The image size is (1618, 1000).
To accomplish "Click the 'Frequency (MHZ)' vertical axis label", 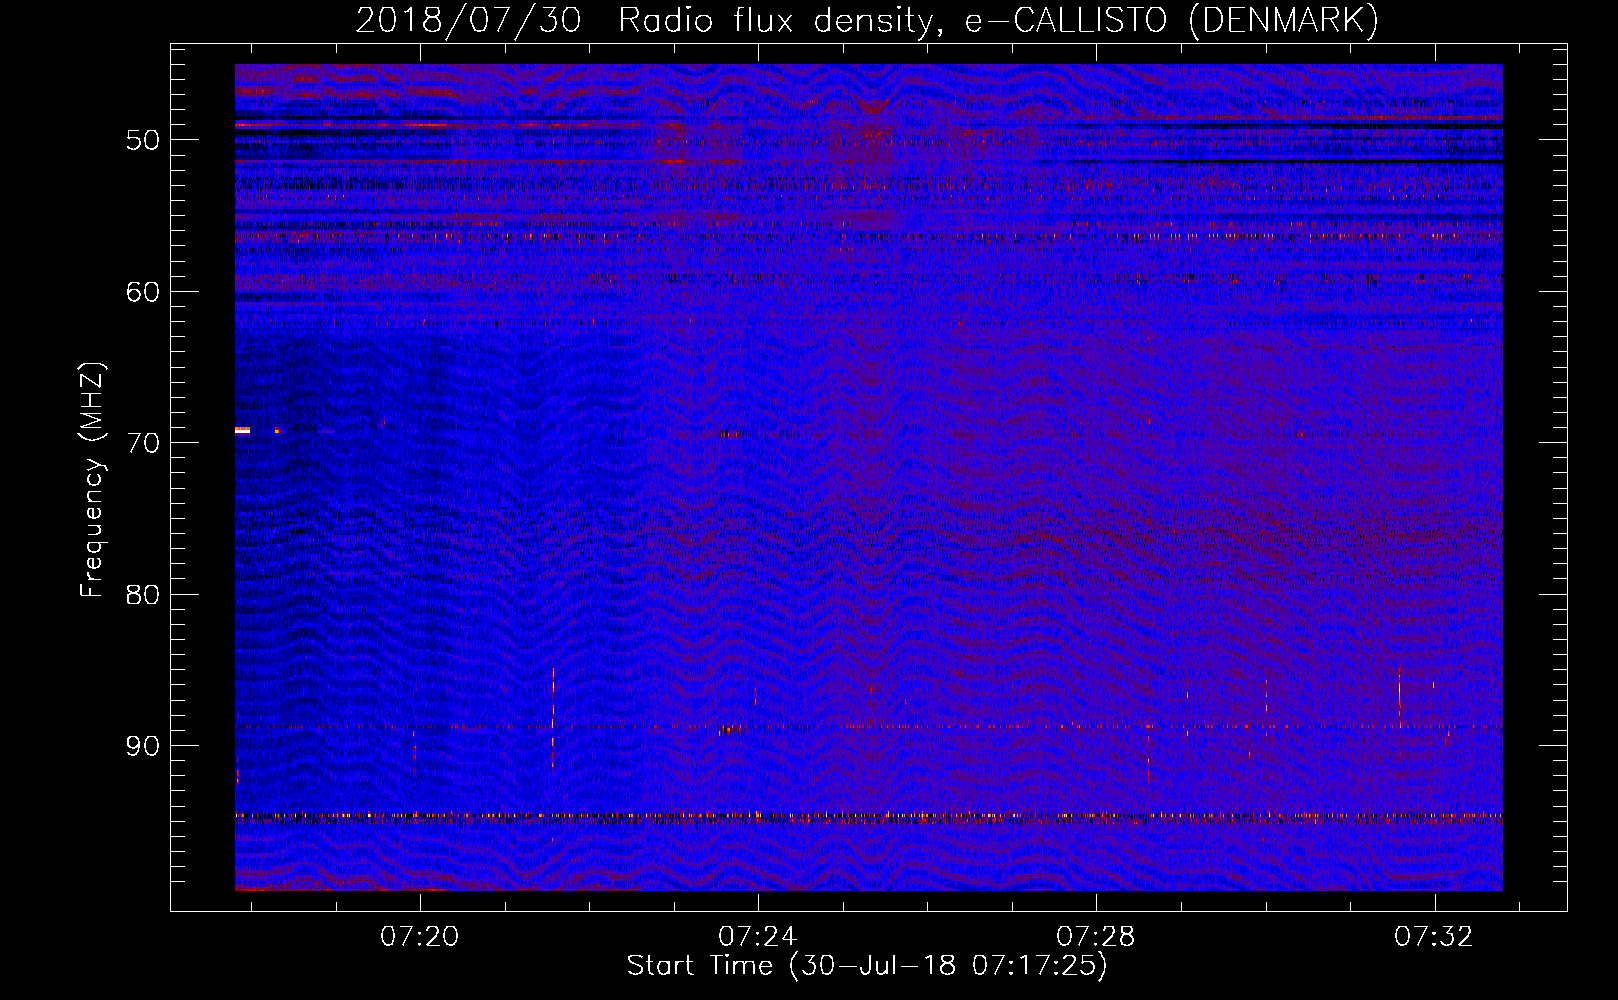I will 91,481.
